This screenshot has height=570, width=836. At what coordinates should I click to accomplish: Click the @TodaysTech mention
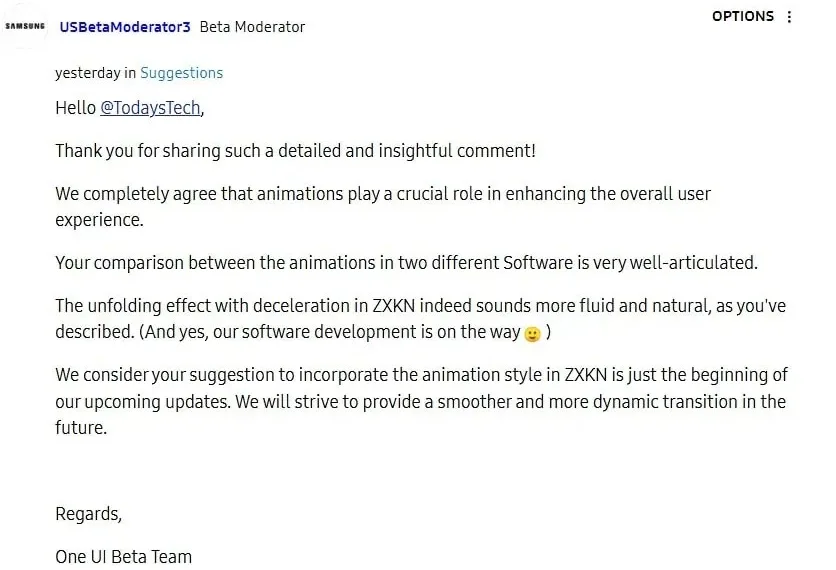point(150,108)
